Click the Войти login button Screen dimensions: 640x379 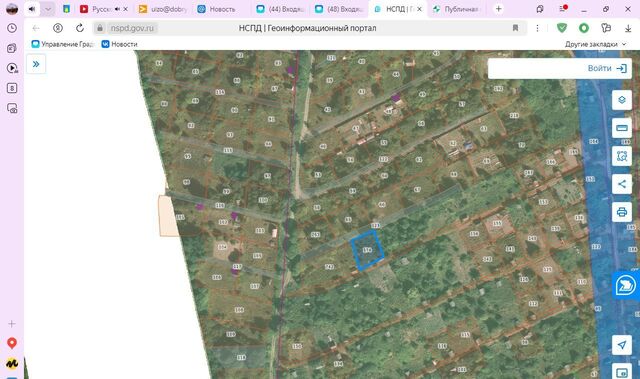pyautogui.click(x=607, y=68)
